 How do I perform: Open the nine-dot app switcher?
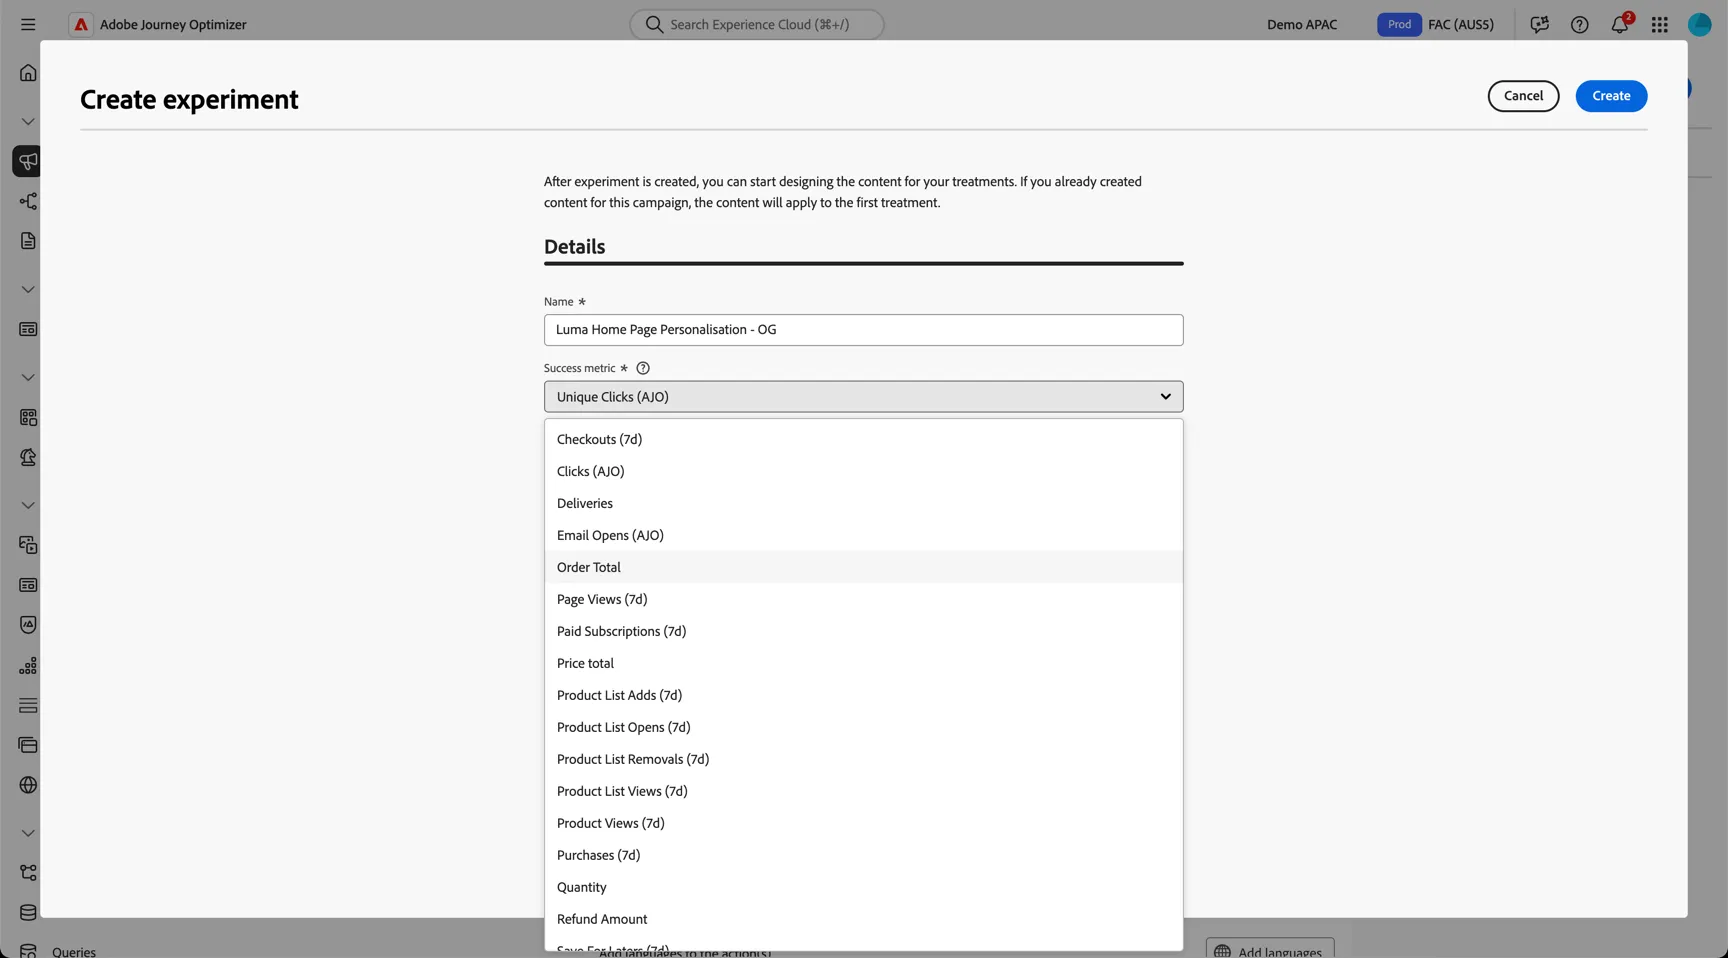coord(1660,24)
